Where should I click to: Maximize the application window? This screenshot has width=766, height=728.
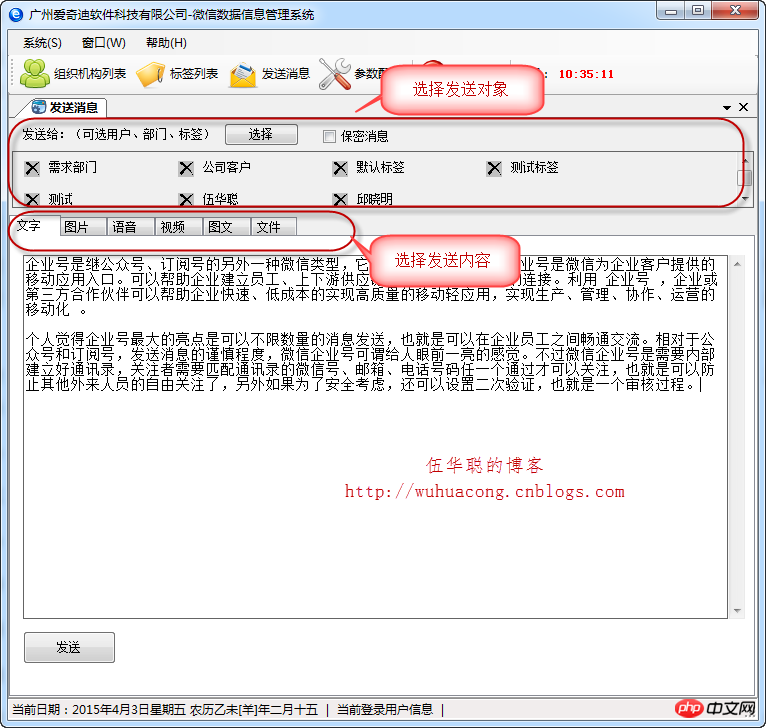pos(698,11)
